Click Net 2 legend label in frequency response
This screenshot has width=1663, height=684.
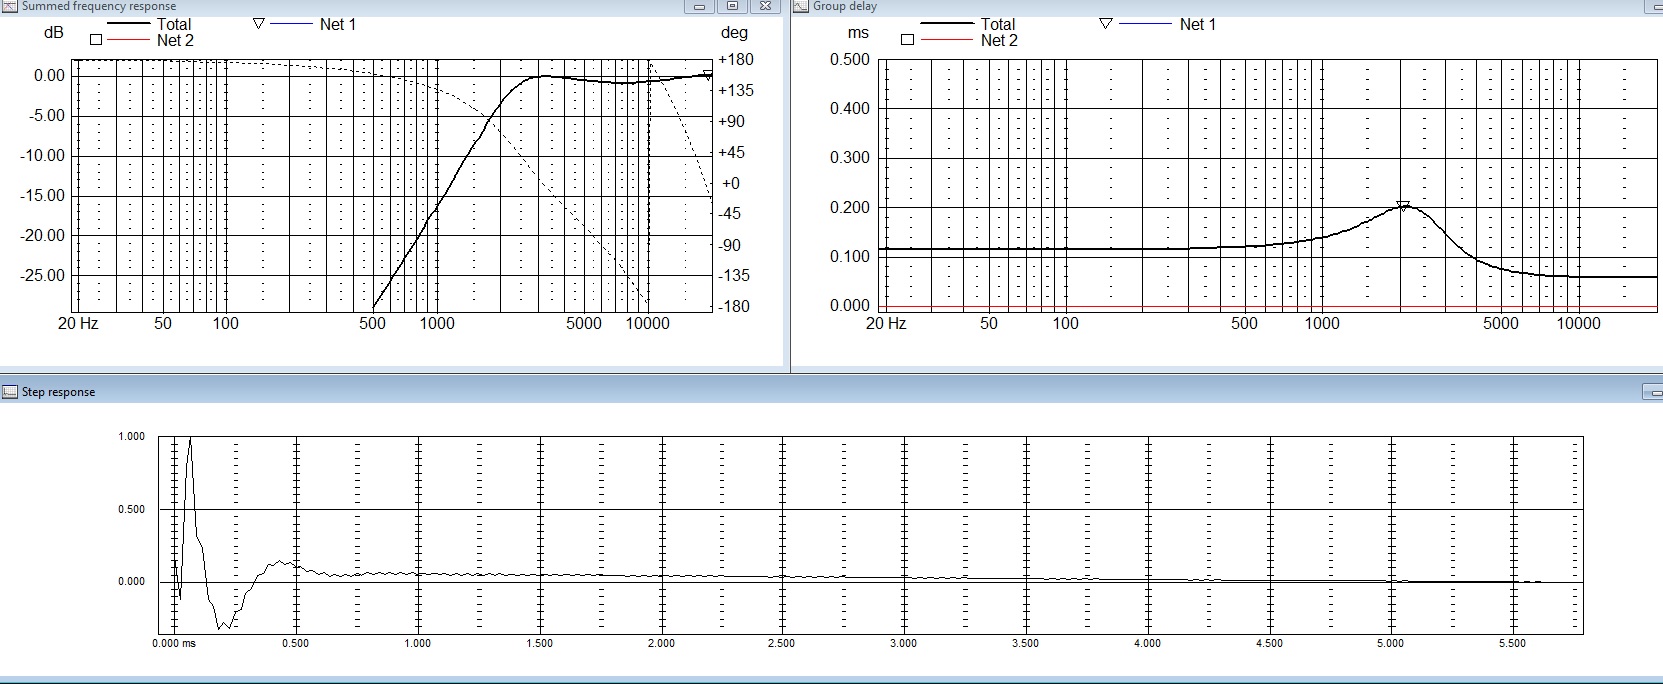pyautogui.click(x=175, y=41)
